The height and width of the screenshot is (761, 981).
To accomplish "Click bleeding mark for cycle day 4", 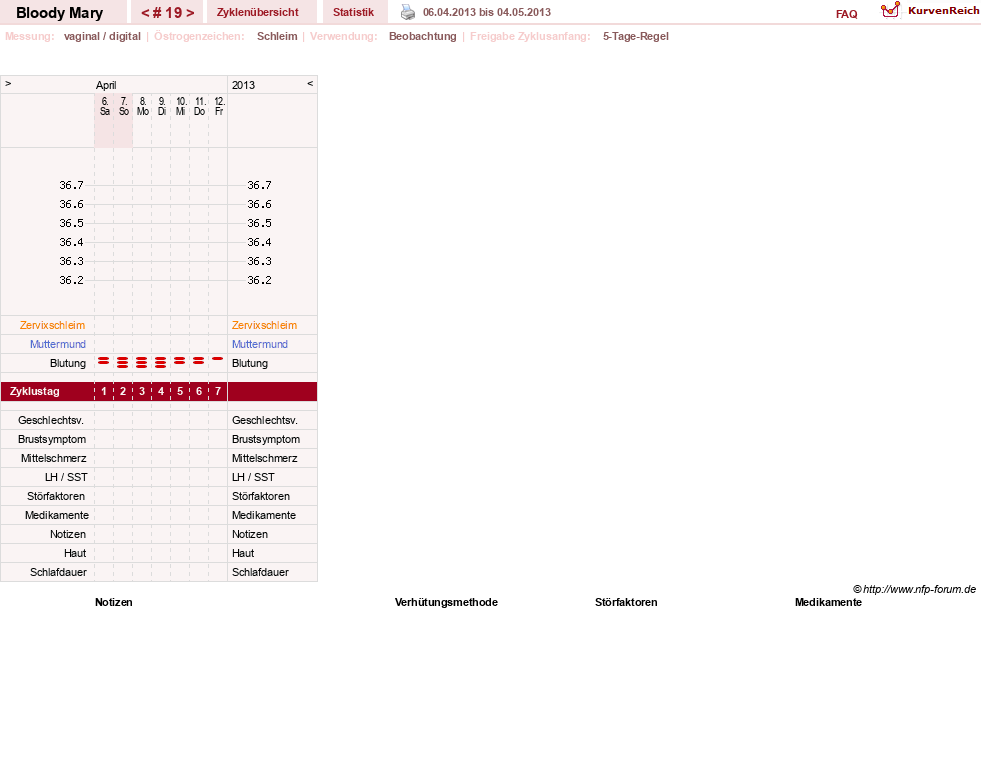I will click(161, 362).
